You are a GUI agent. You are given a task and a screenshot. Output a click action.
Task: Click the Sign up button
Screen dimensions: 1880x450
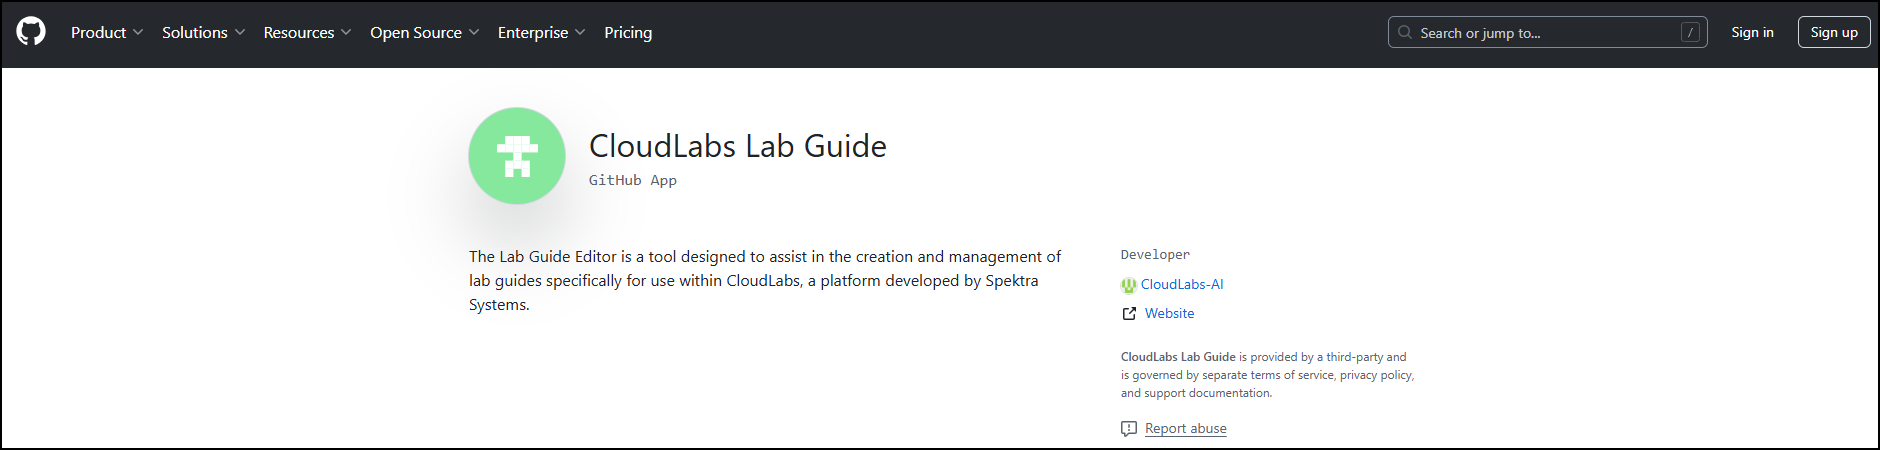[1834, 33]
